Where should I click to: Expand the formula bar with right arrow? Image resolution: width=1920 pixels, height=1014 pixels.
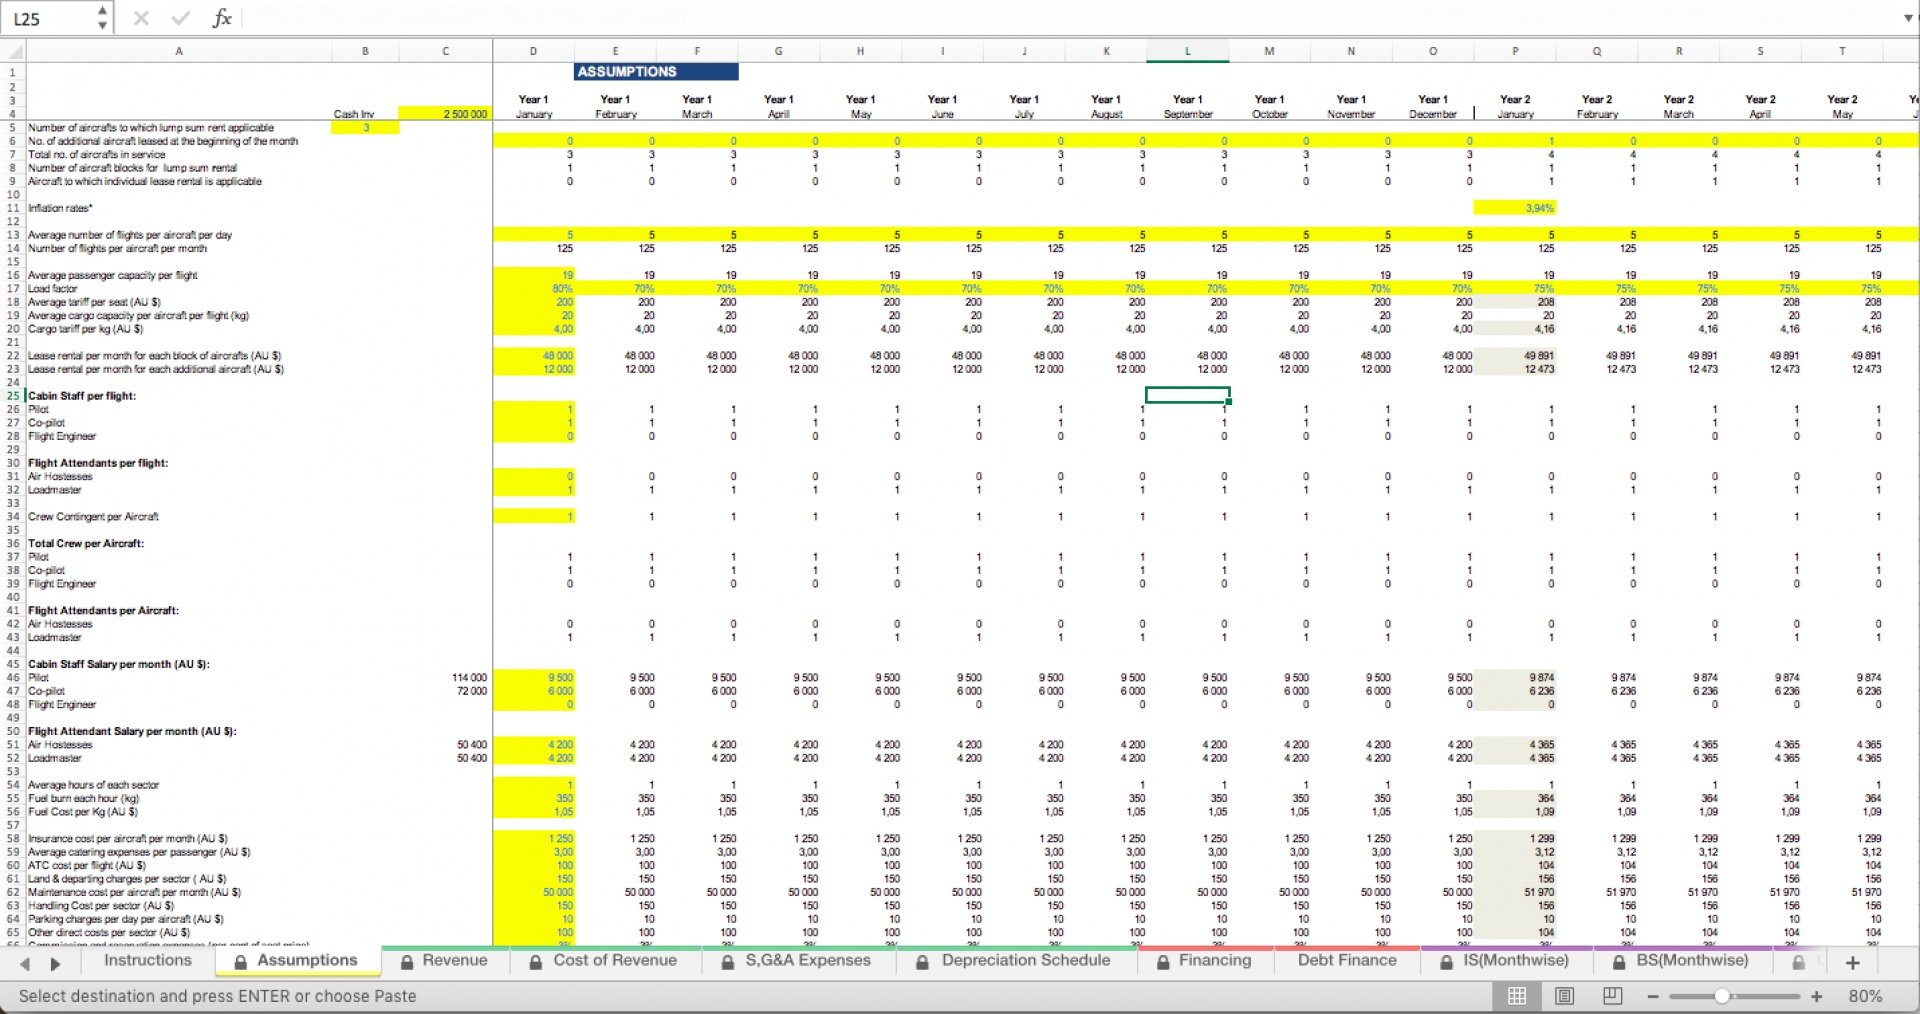coord(1907,18)
